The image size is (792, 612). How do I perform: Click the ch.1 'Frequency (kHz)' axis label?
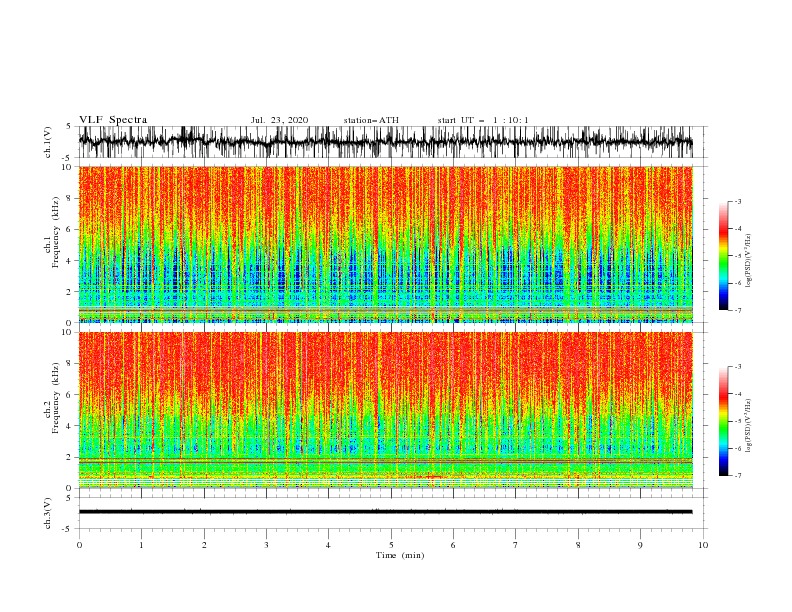55,234
